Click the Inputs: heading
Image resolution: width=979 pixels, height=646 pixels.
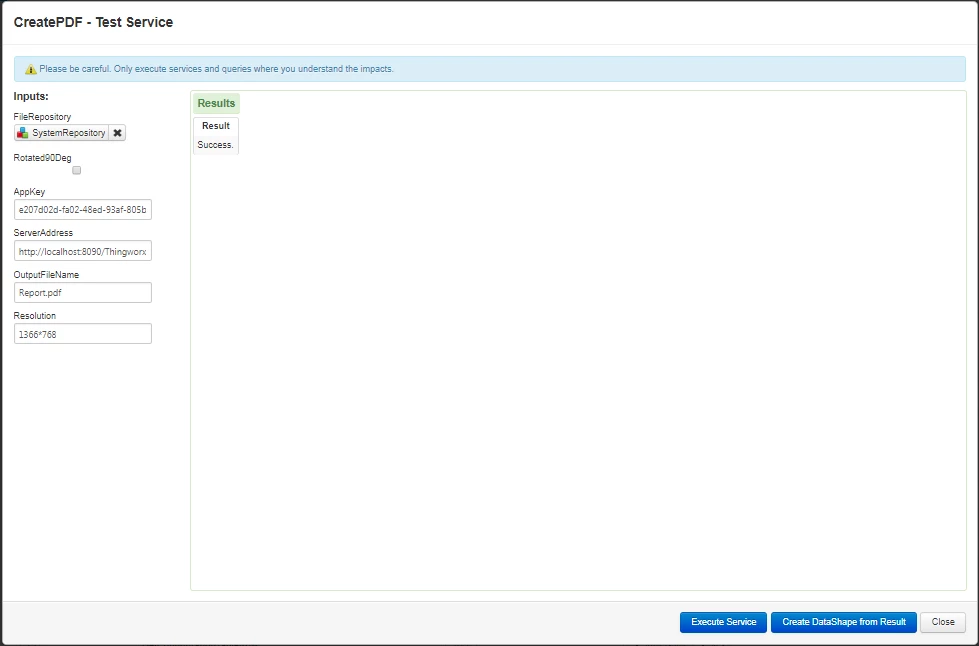click(31, 96)
